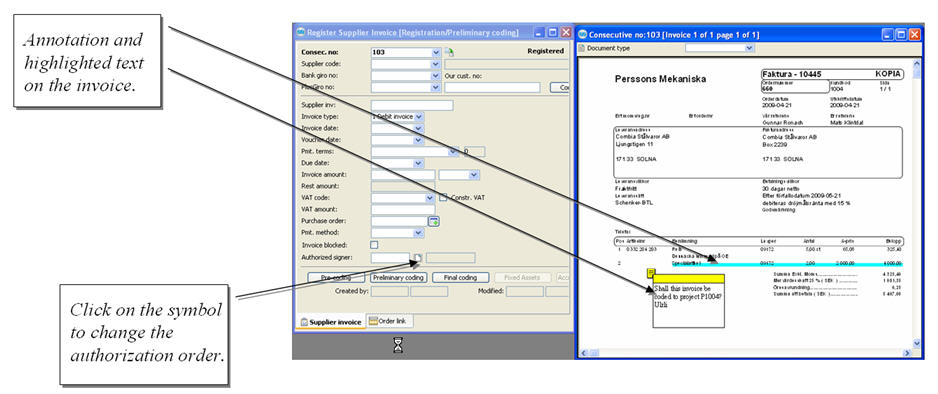The image size is (938, 394).
Task: Click the document icon next to Consec. no field
Action: pyautogui.click(x=450, y=52)
